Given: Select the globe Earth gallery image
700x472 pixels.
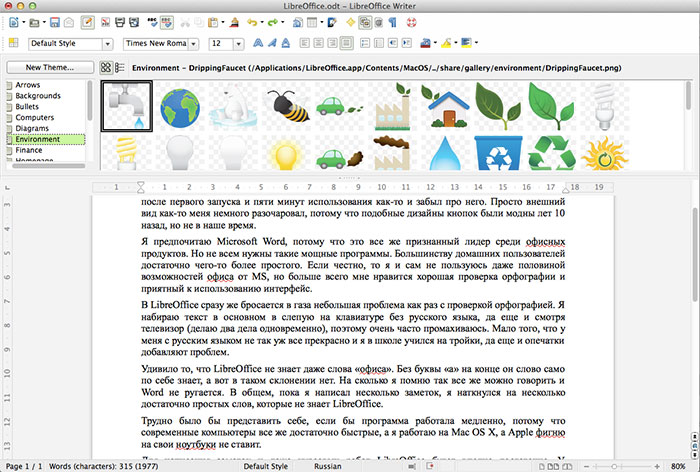Looking at the screenshot, I should click(x=180, y=108).
